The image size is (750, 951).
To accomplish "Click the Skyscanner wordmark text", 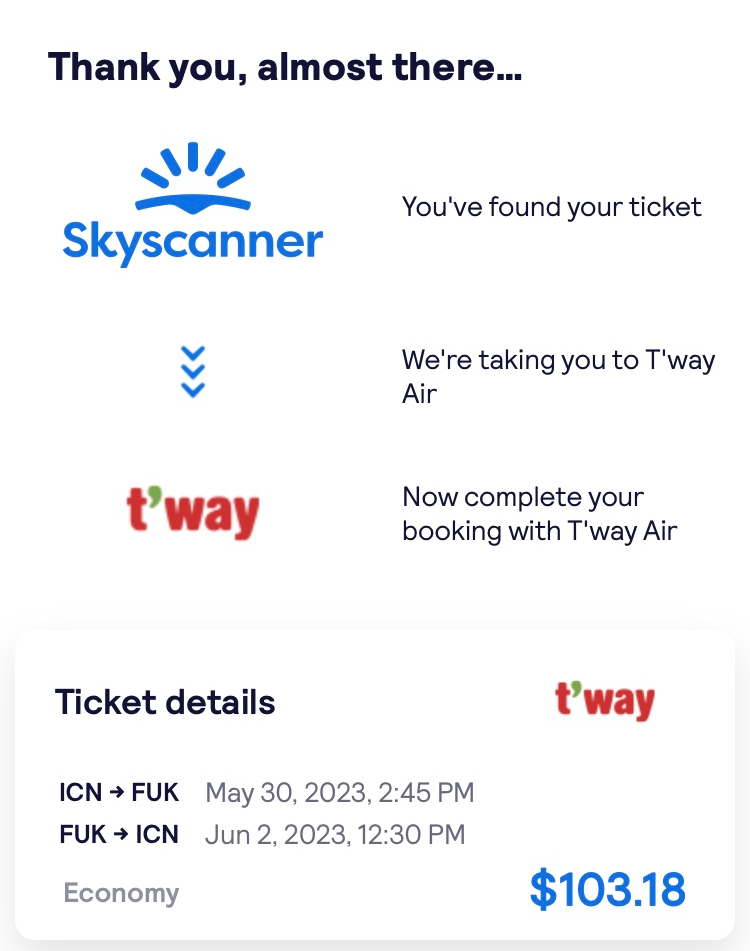I will pos(193,243).
